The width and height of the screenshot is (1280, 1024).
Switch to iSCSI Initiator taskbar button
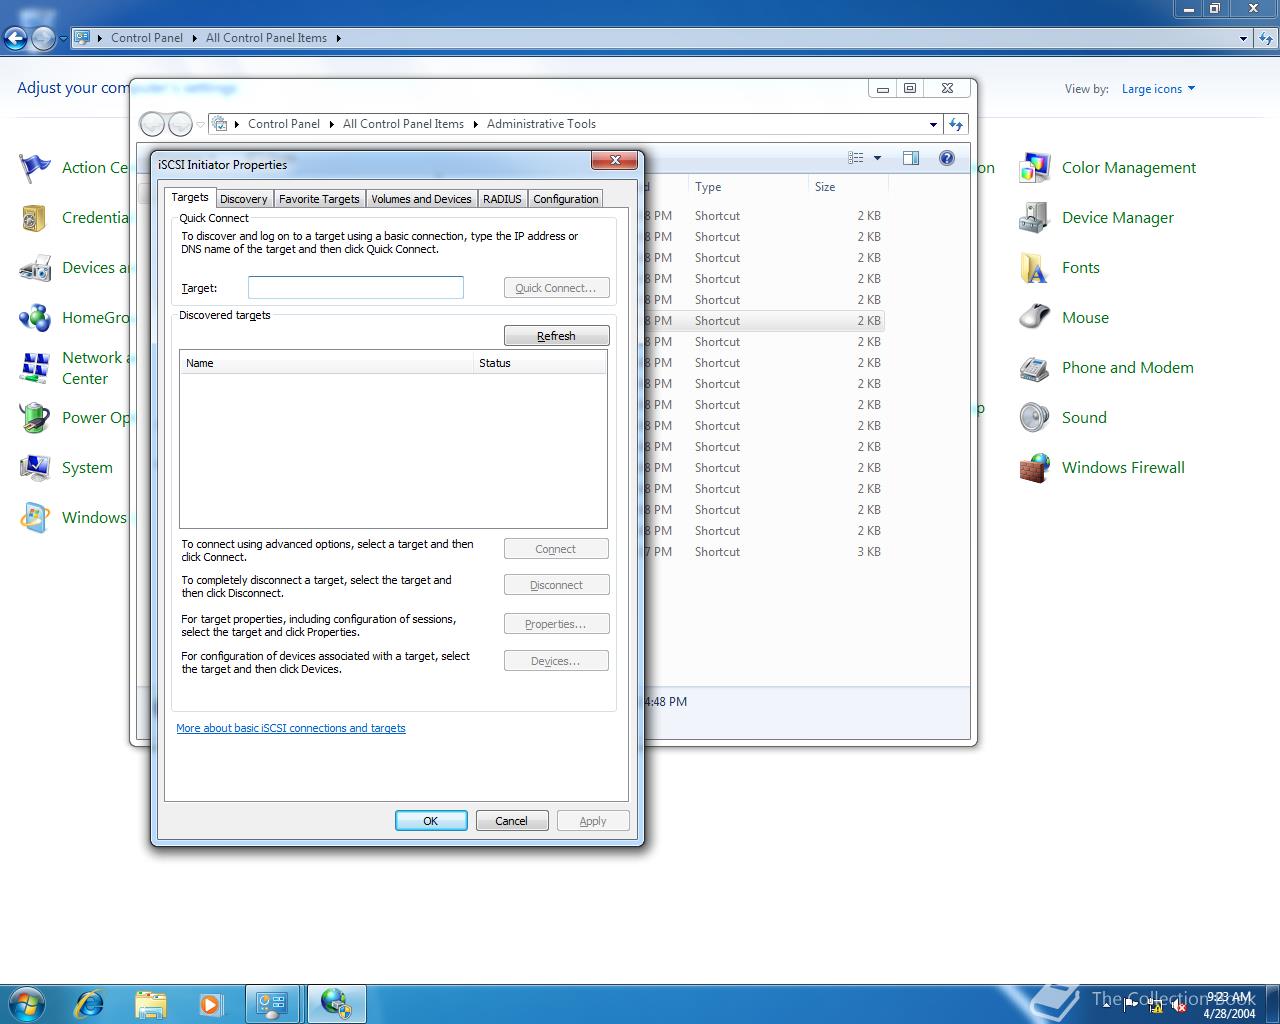[x=336, y=1004]
